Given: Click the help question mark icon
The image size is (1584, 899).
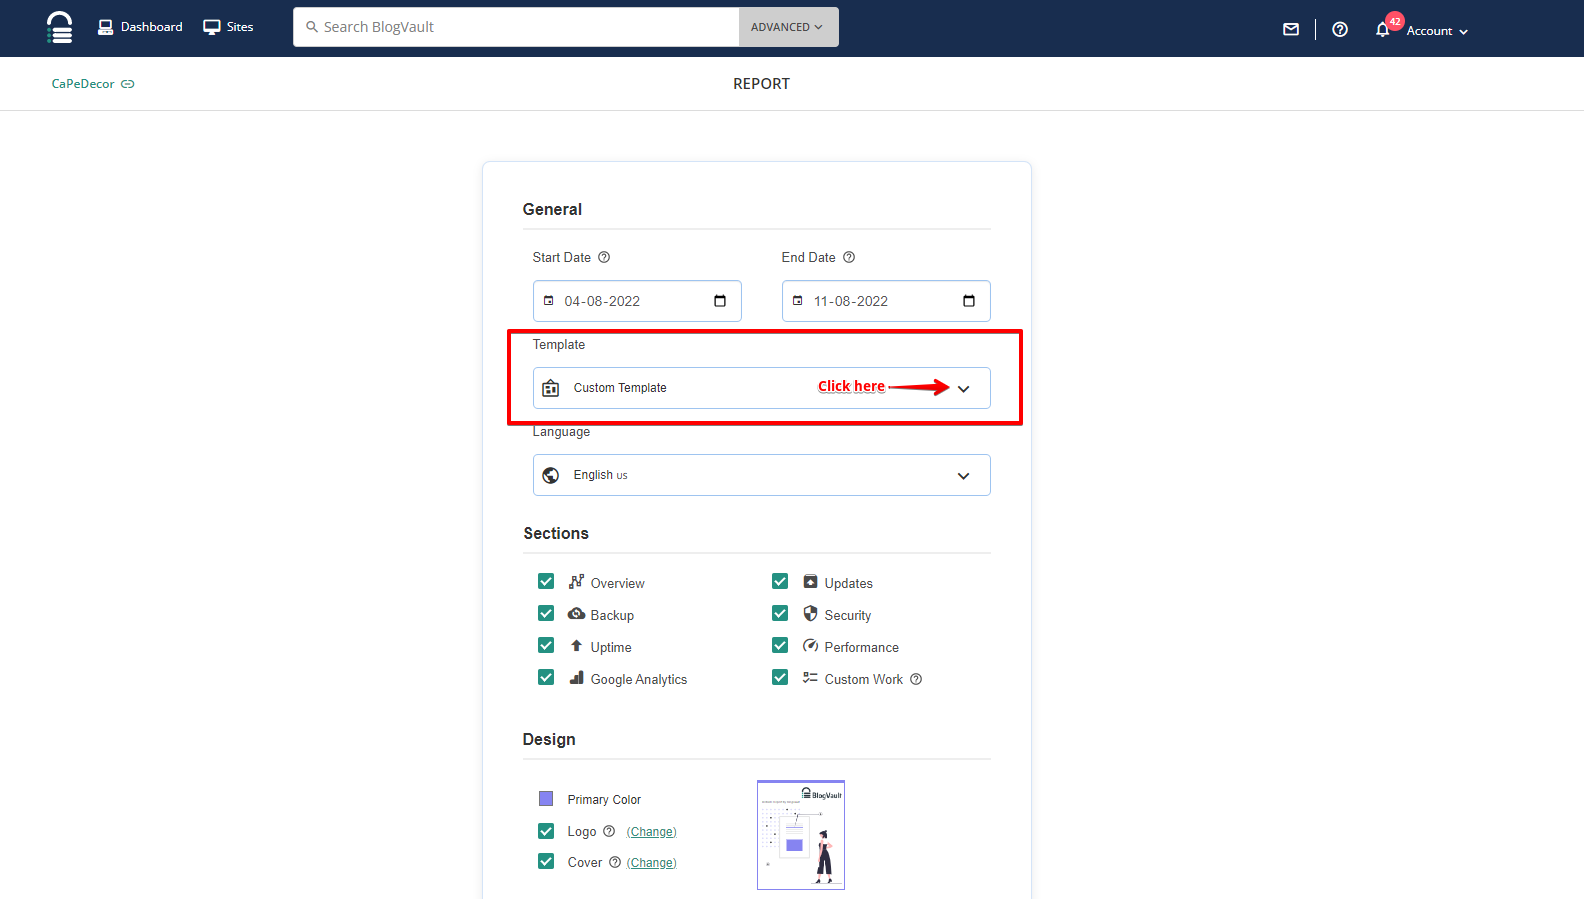Looking at the screenshot, I should coord(1340,30).
